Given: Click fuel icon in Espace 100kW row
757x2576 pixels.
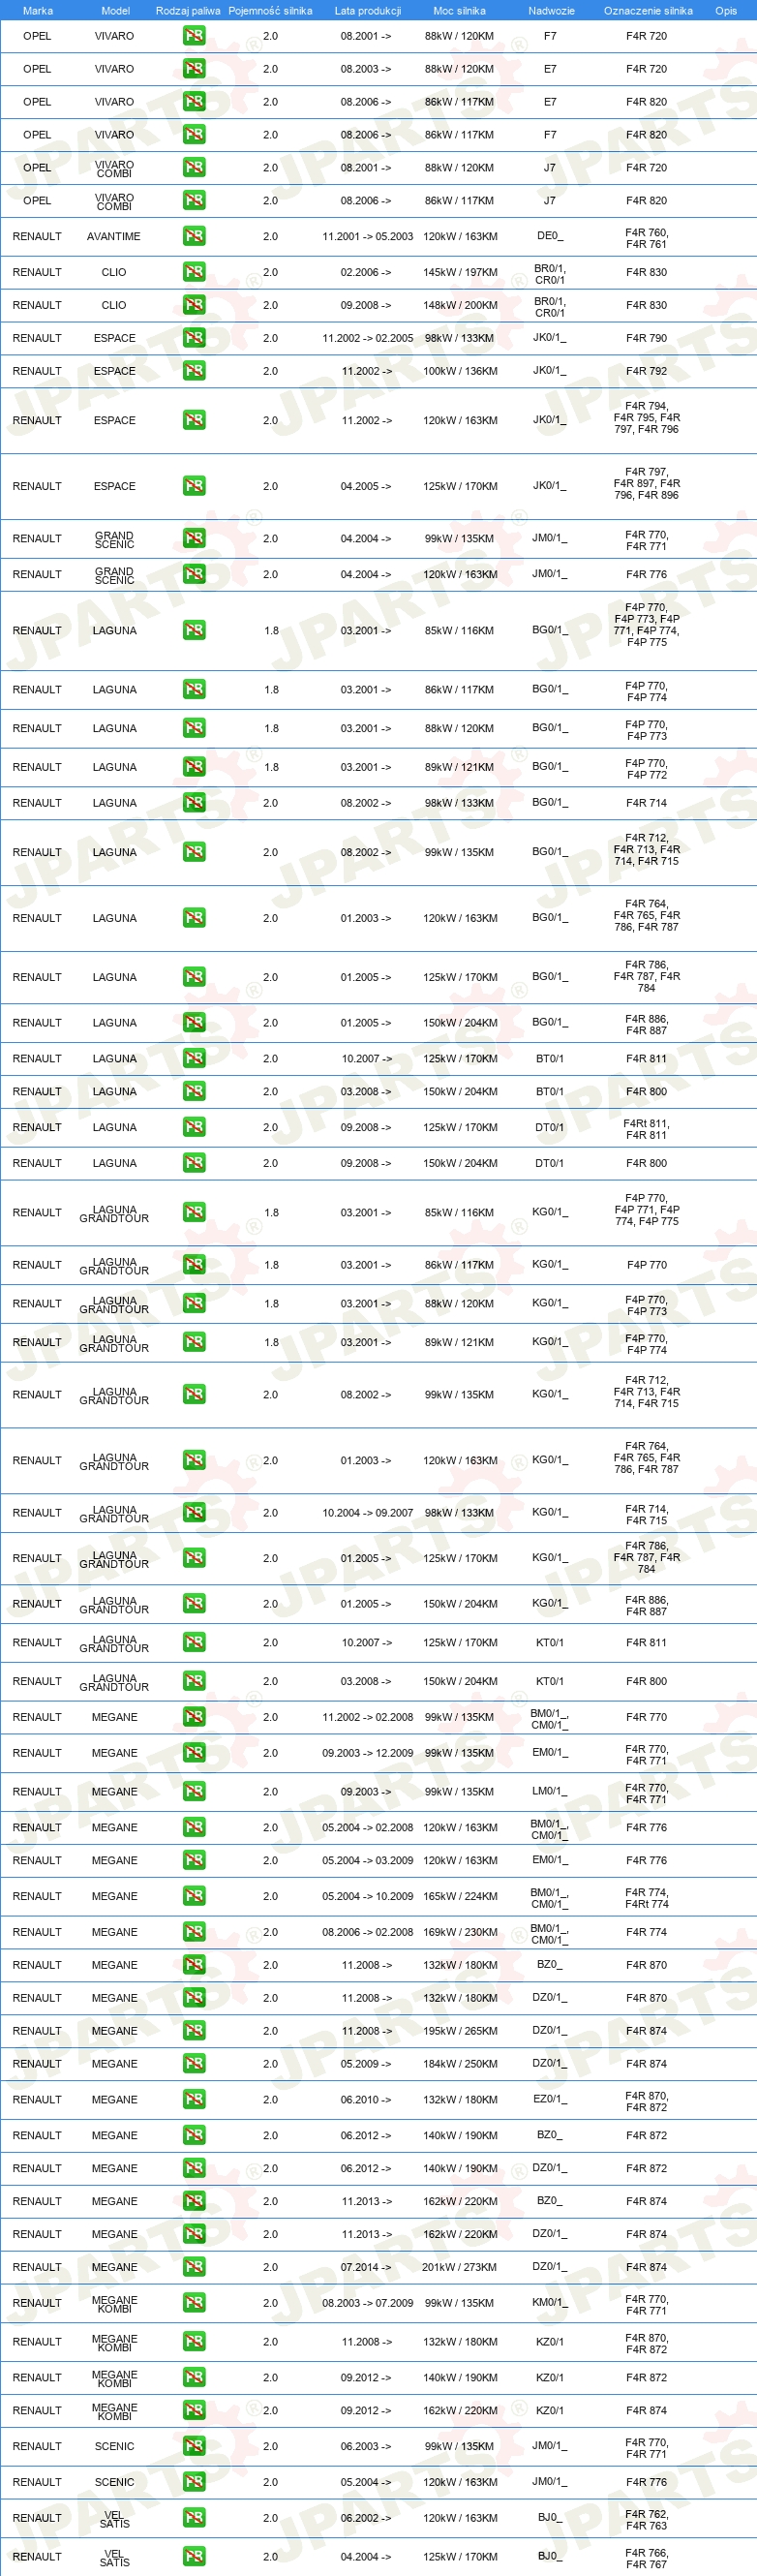Looking at the screenshot, I should click(194, 371).
